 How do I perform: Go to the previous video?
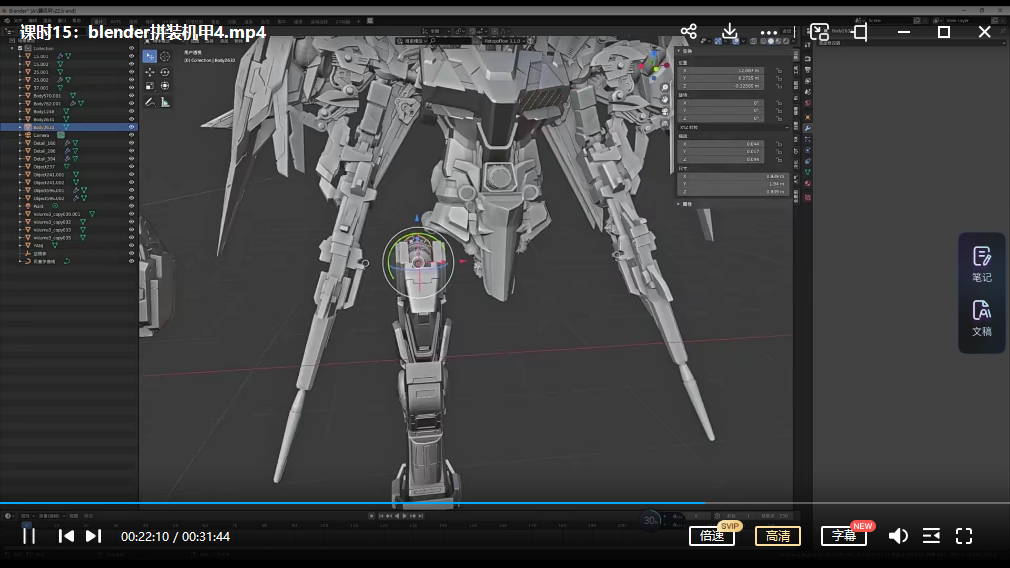tap(66, 536)
